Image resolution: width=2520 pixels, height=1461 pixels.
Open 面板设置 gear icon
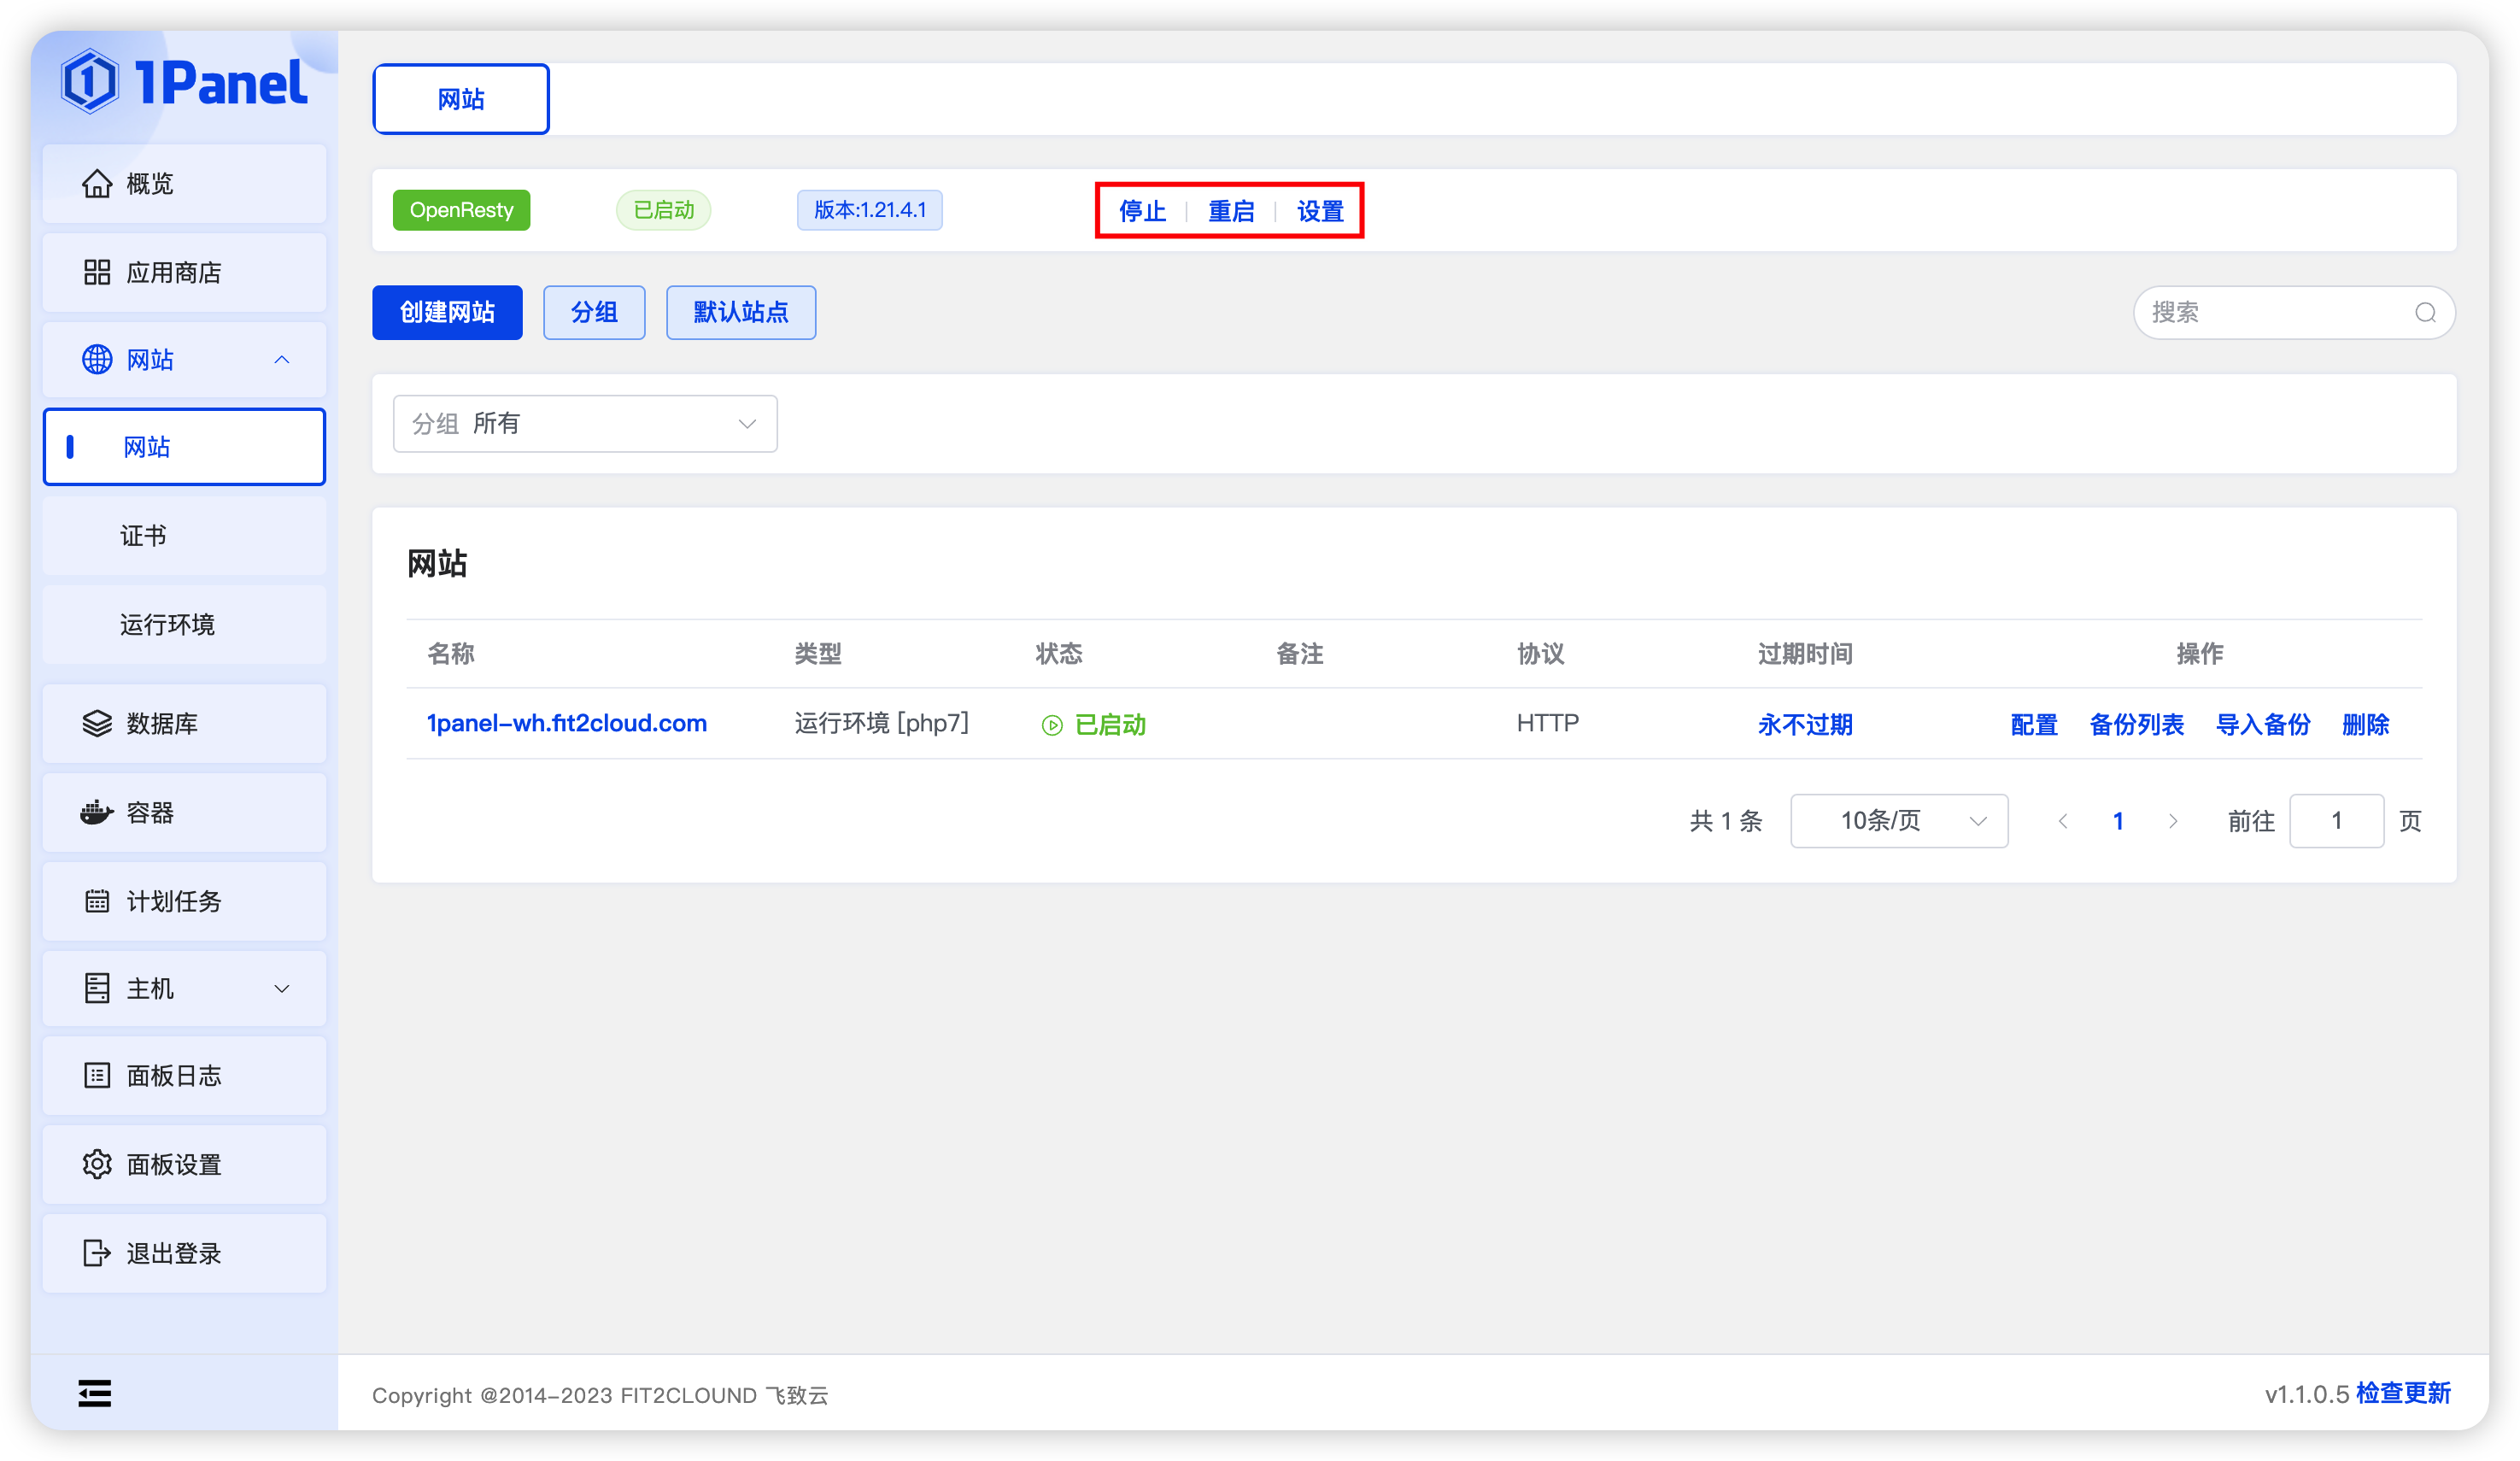pyautogui.click(x=97, y=1164)
